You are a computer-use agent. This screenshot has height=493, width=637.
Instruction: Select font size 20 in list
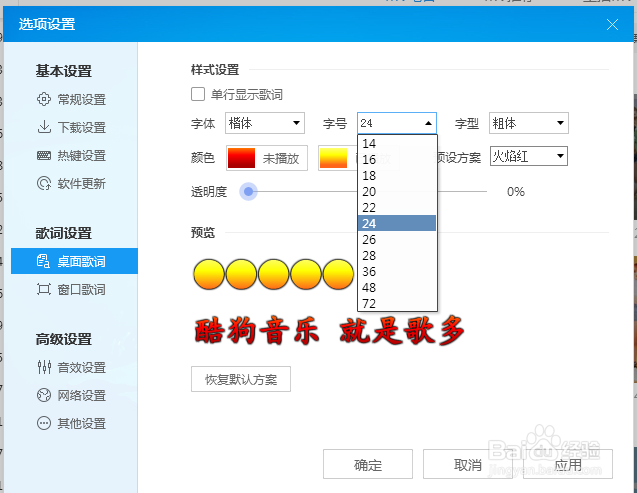[397, 191]
